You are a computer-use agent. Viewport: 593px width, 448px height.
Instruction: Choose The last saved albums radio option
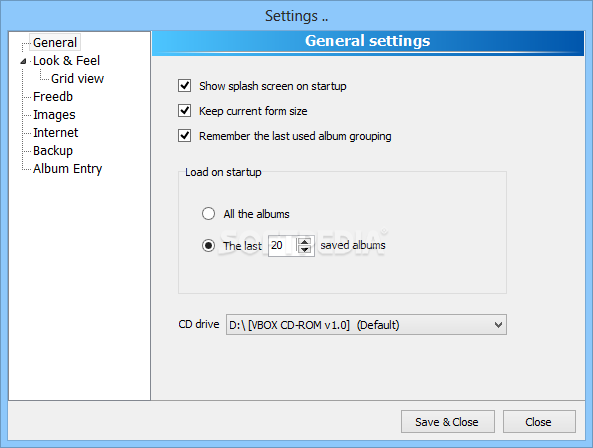[x=208, y=245]
